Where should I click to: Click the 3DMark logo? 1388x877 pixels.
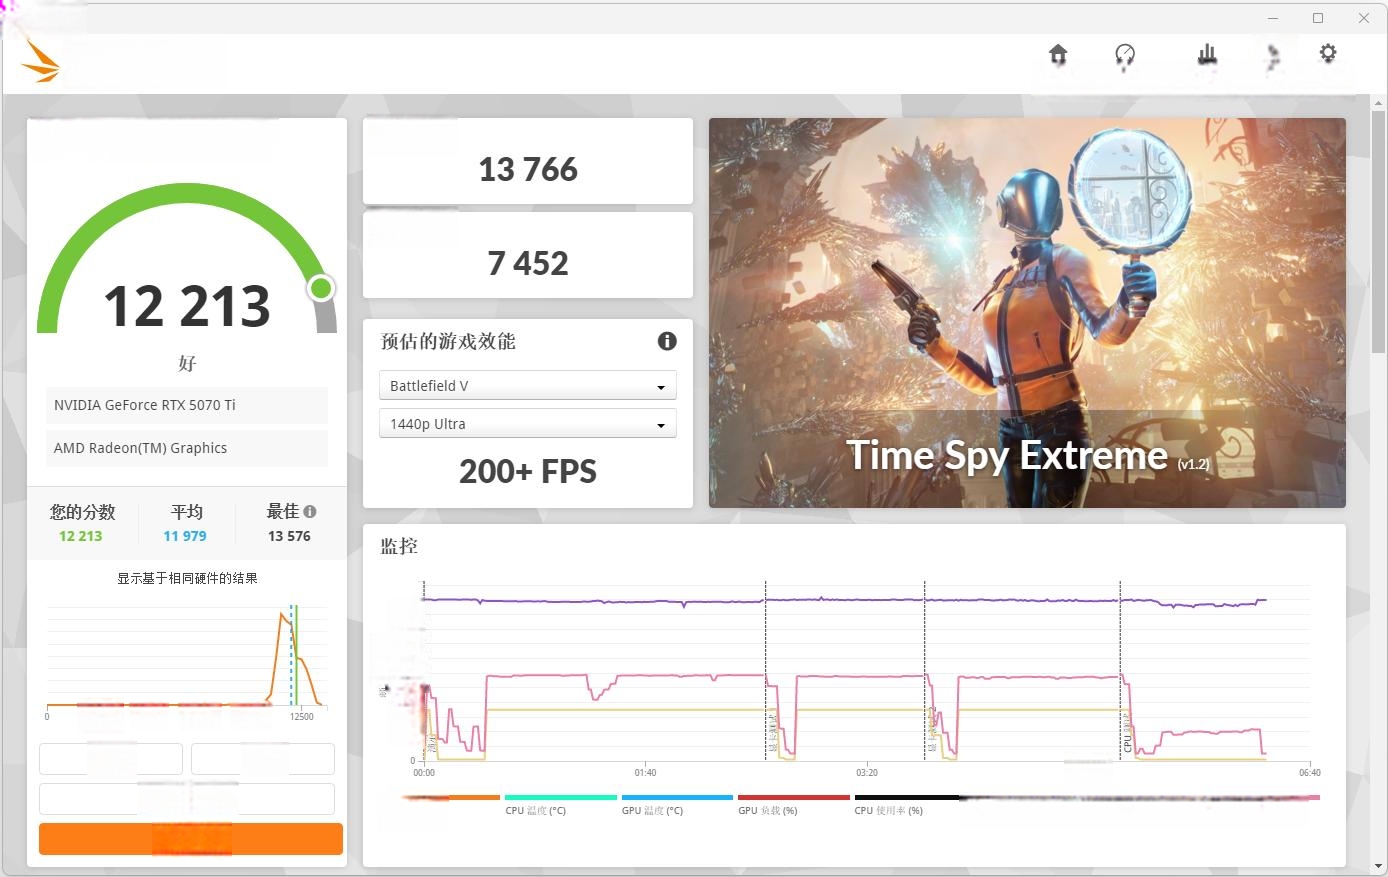[x=40, y=62]
